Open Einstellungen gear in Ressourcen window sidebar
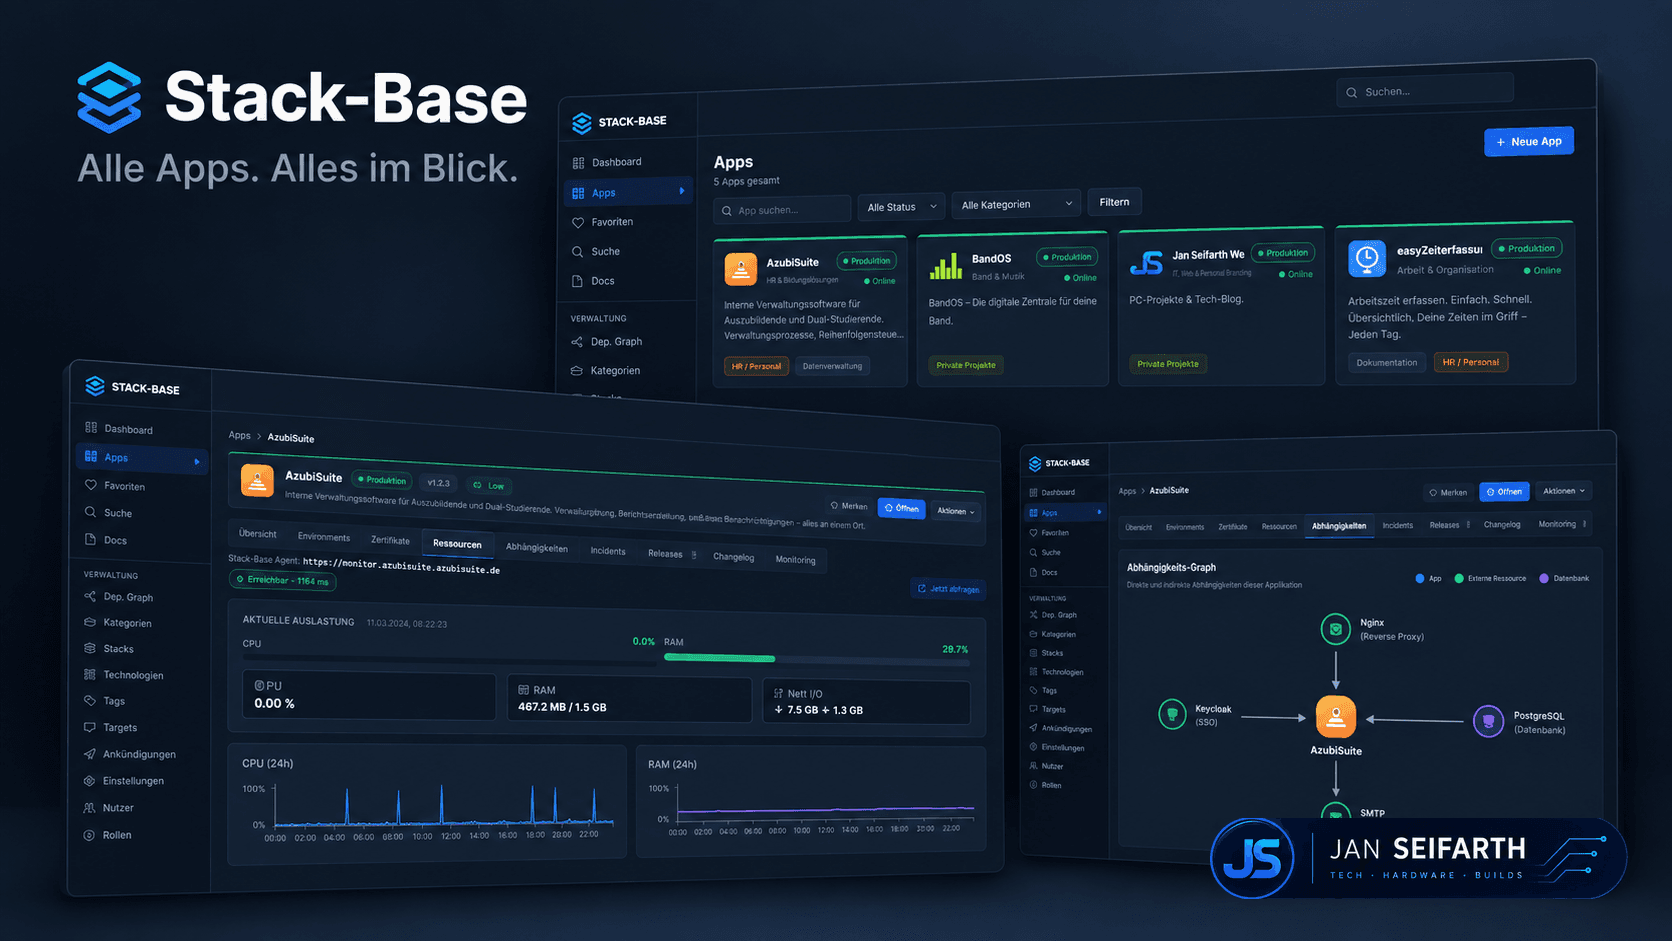Screen dimensions: 1672x941 click(89, 781)
